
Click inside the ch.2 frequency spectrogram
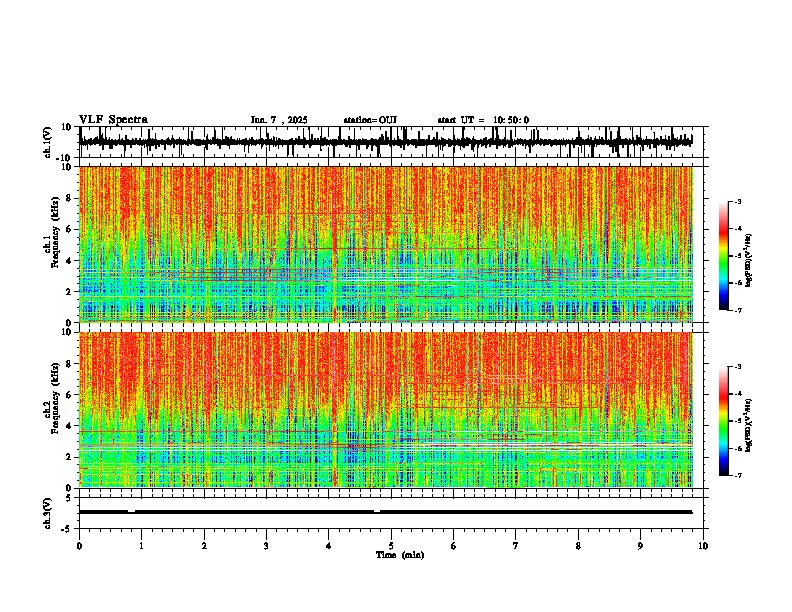tap(386, 410)
